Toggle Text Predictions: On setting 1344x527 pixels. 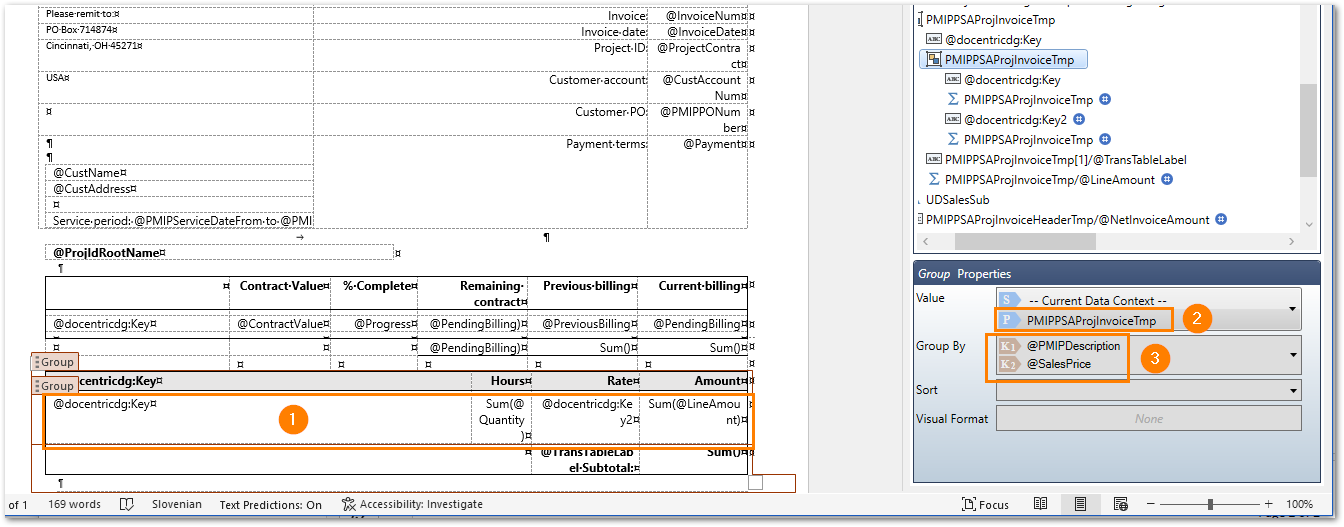pos(270,504)
